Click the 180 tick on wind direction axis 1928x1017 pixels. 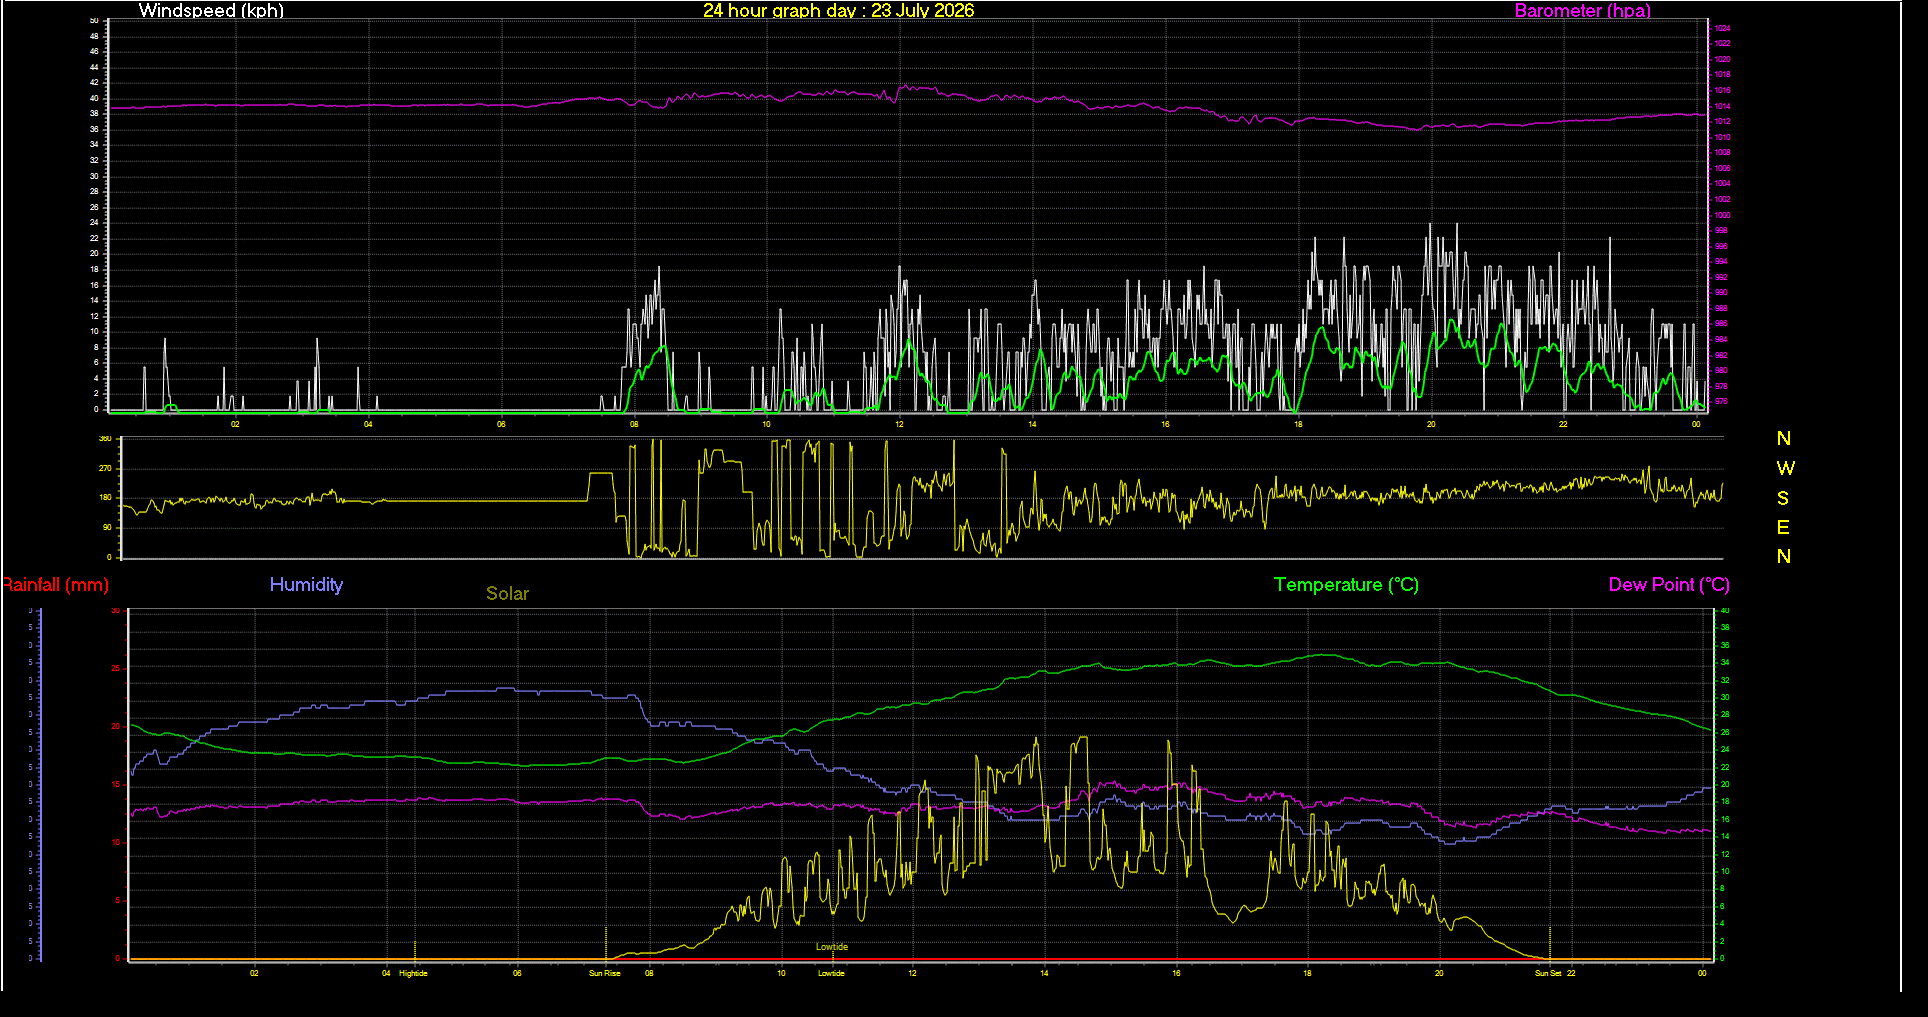(x=105, y=497)
